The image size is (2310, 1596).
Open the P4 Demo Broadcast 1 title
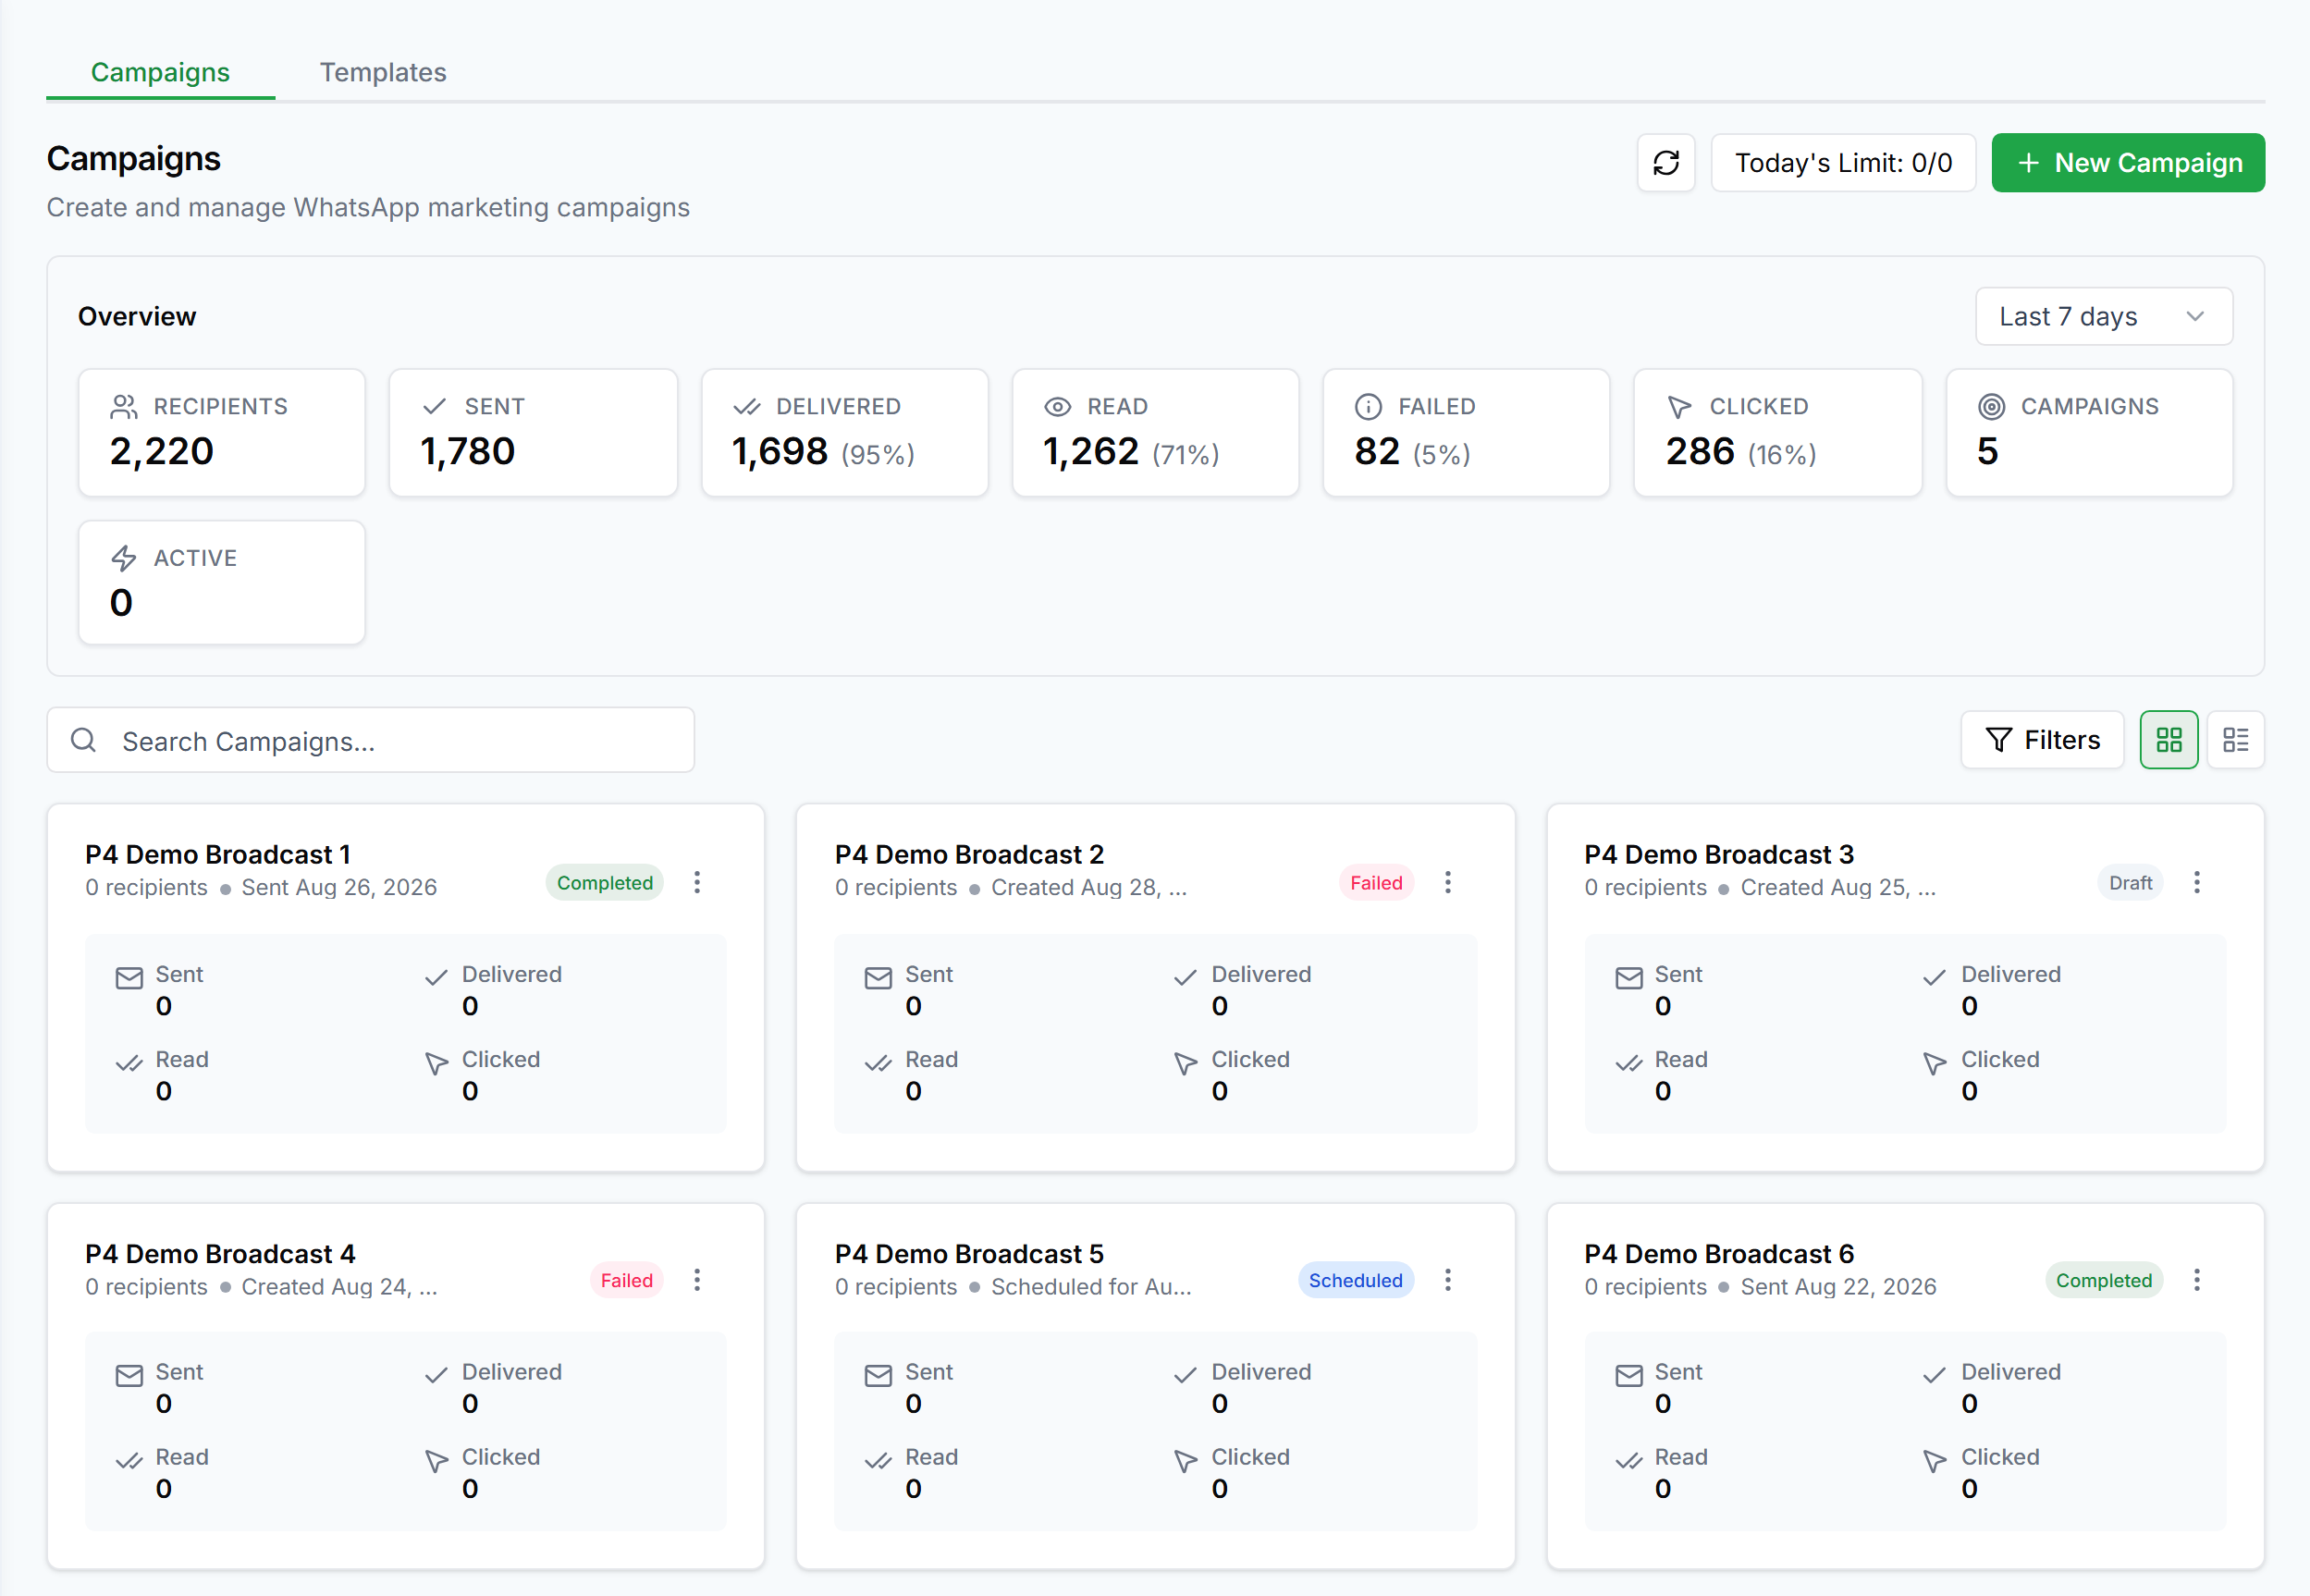coord(218,855)
